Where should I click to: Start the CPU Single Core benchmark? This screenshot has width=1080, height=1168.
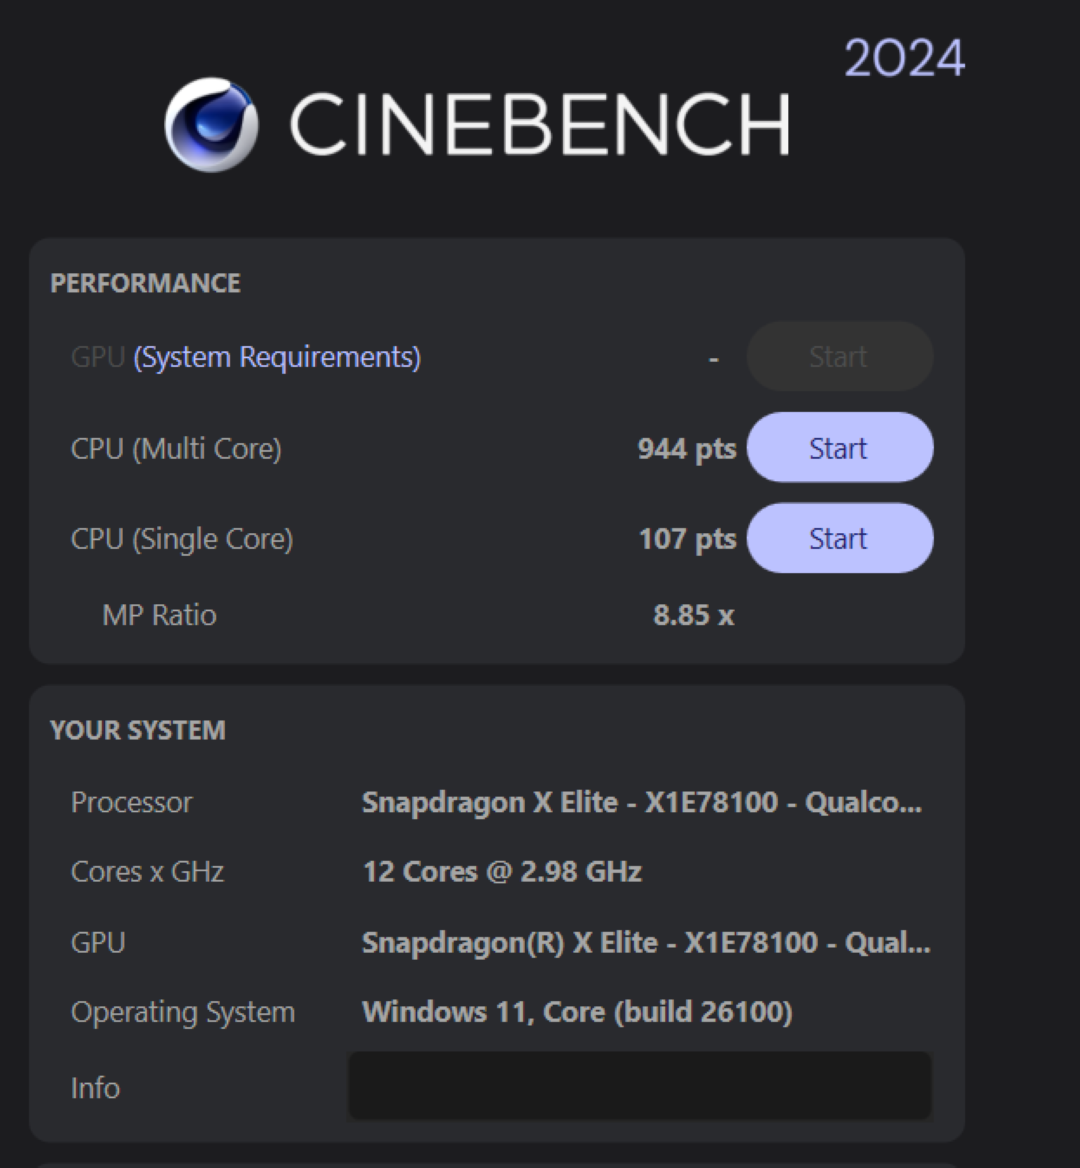click(x=839, y=538)
